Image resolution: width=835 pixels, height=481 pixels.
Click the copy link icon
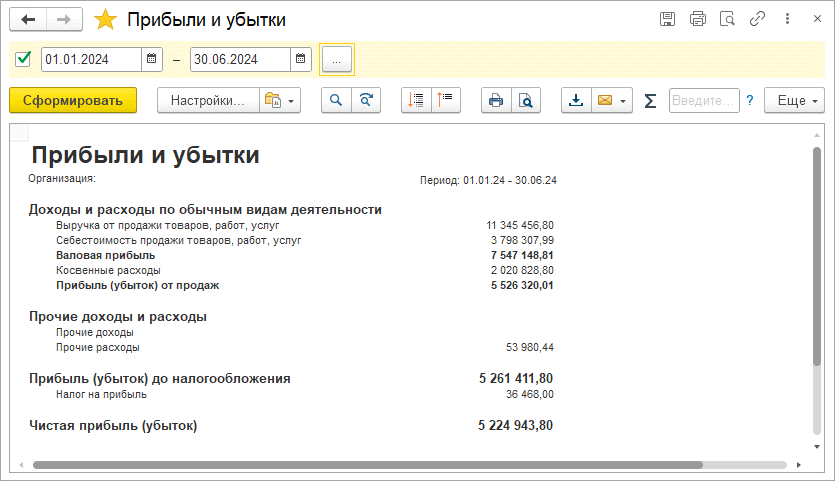point(758,19)
